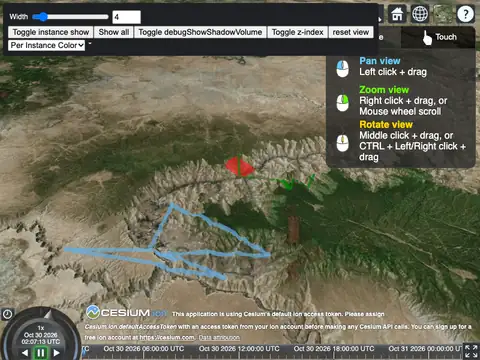This screenshot has height=360, width=480.
Task: Open the base layer imagery picker
Action: click(443, 14)
